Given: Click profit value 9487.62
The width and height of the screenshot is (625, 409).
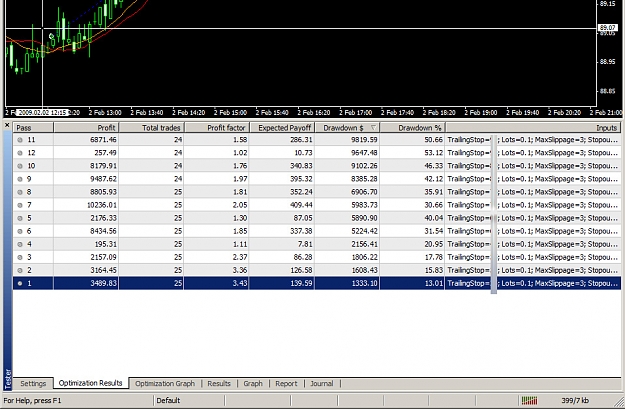Looking at the screenshot, I should point(103,179).
